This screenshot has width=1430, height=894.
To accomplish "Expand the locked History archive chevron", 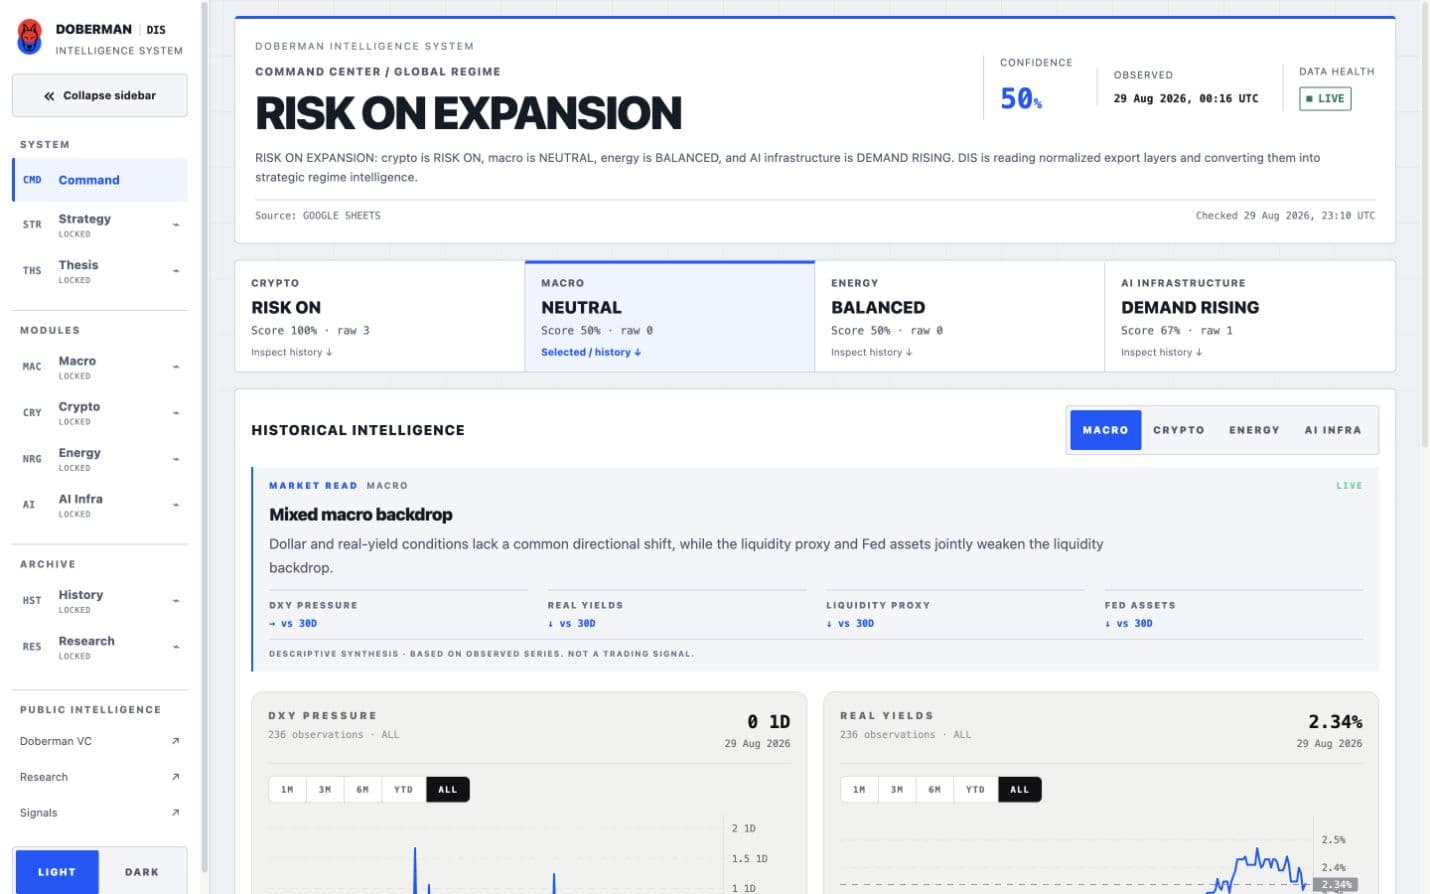I will click(176, 601).
